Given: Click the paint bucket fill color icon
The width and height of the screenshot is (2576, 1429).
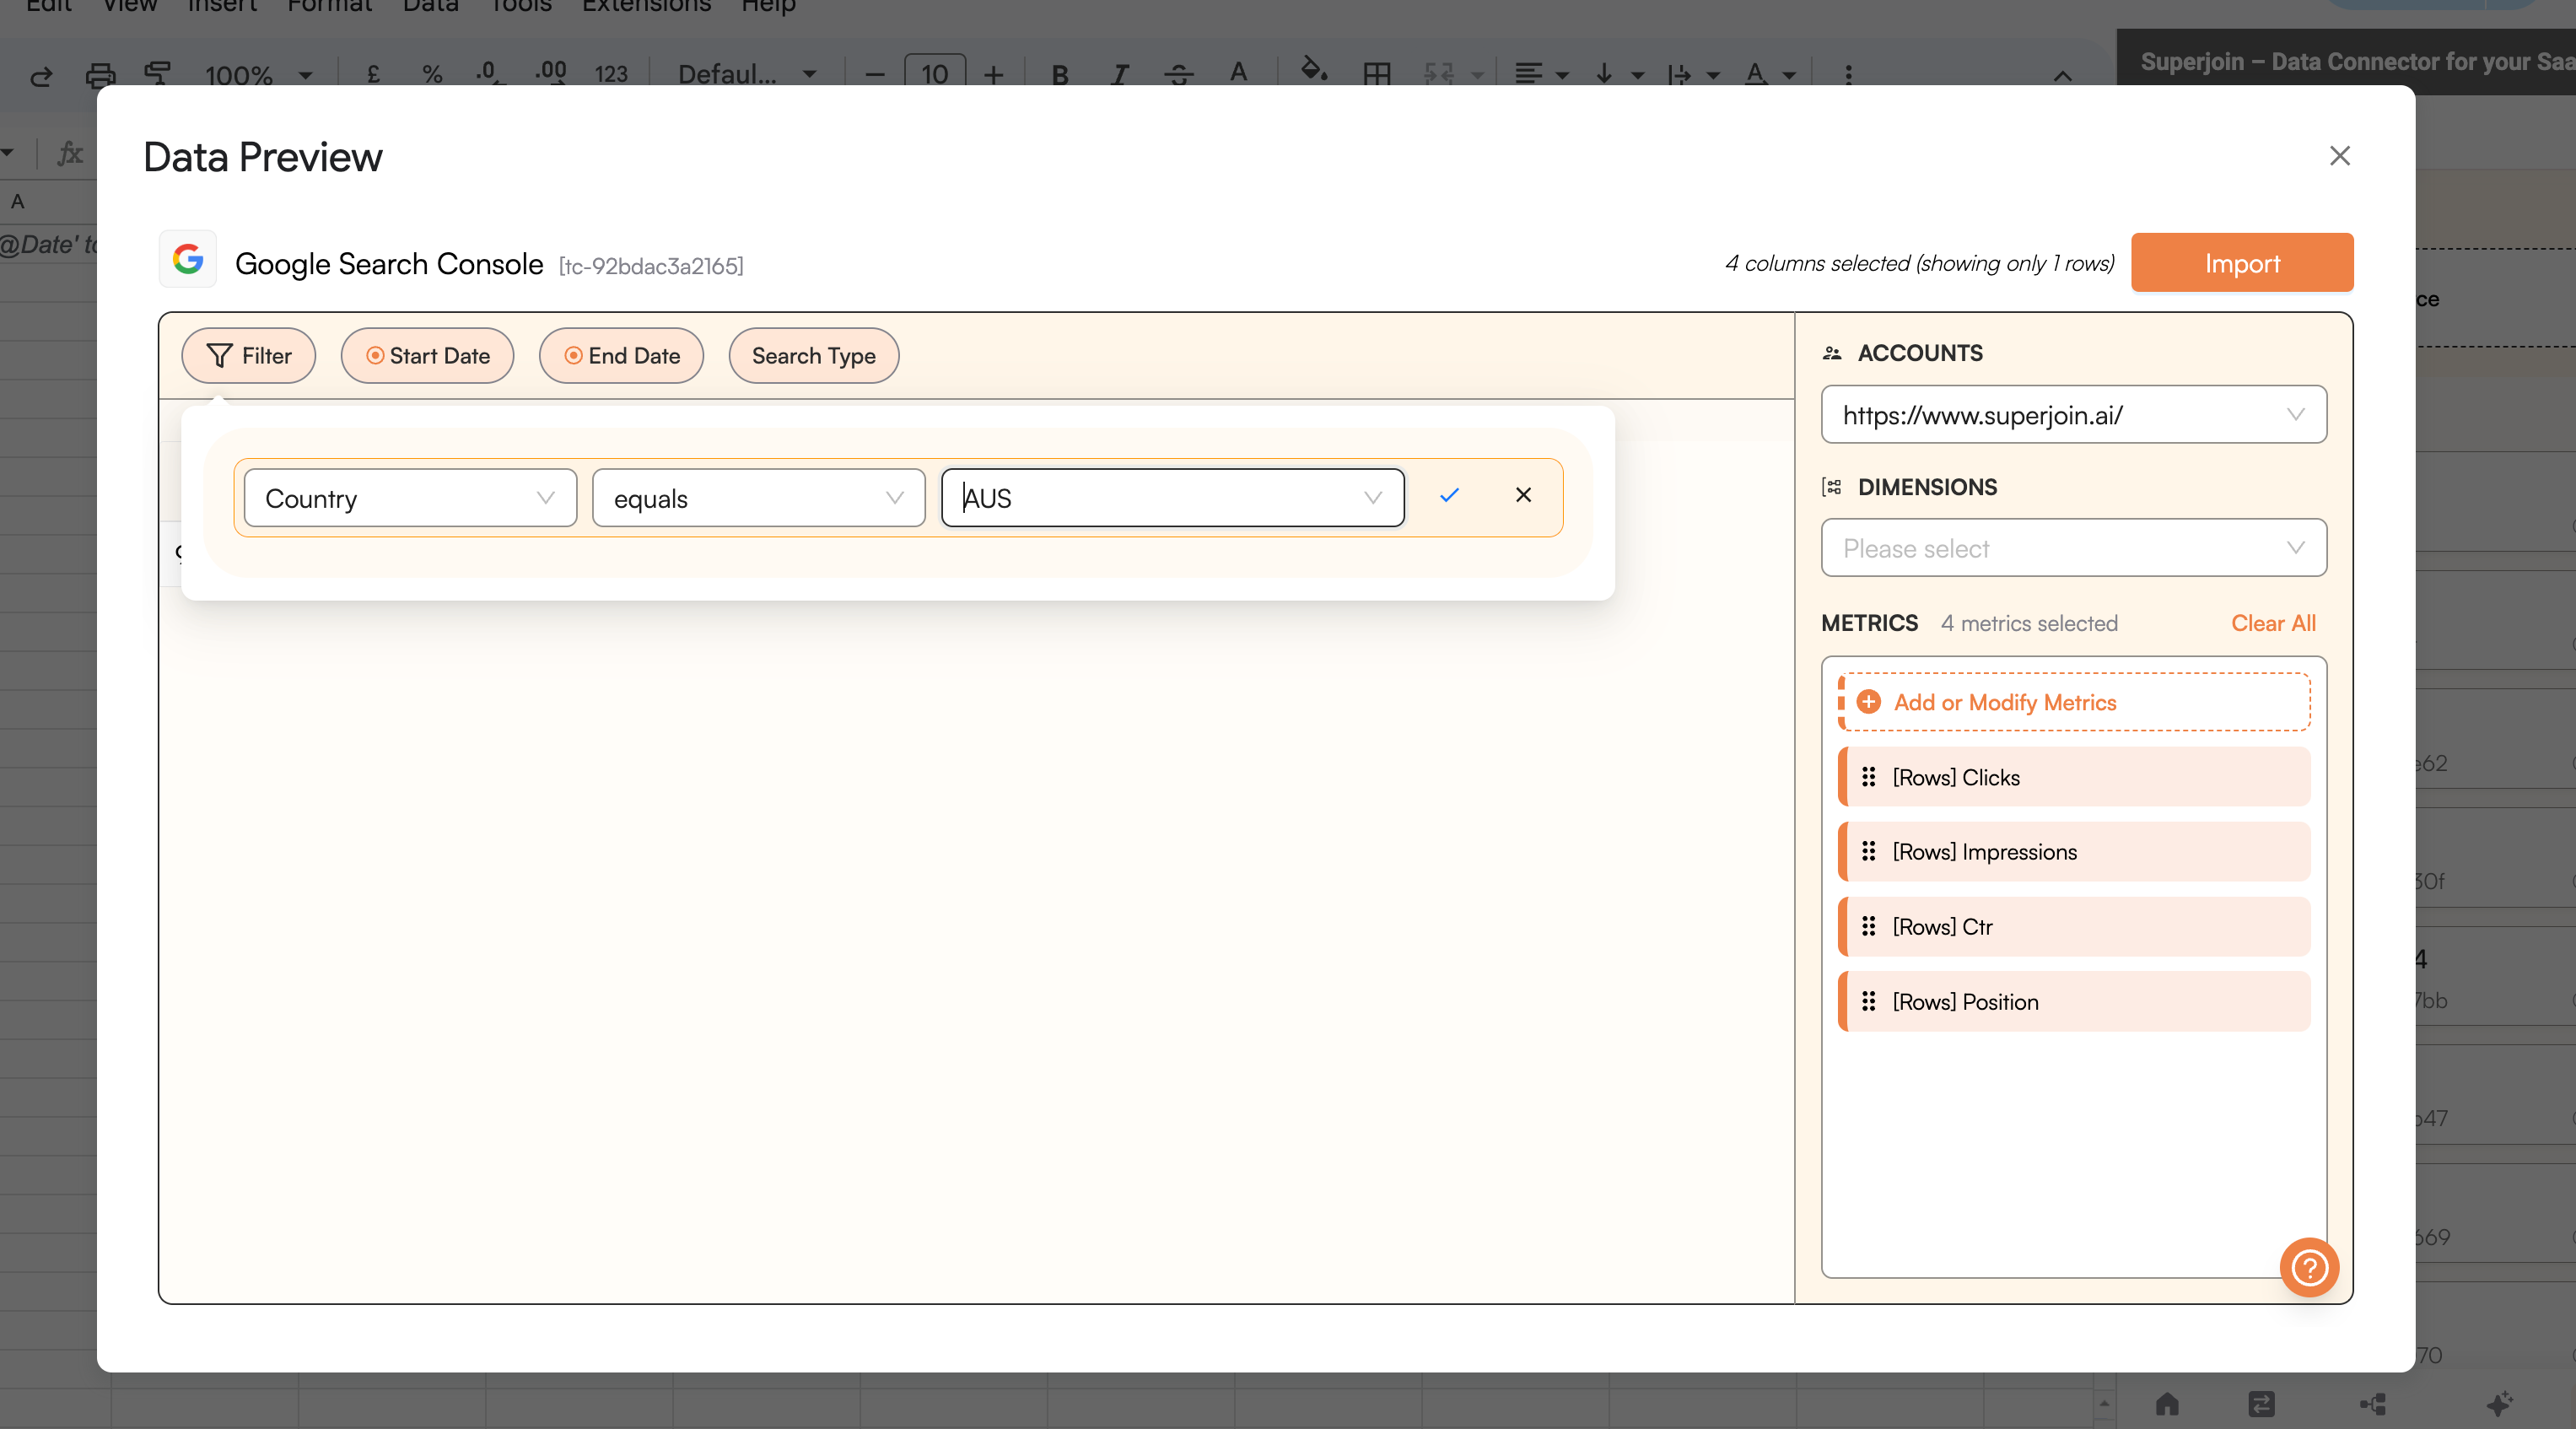Looking at the screenshot, I should click(1313, 72).
